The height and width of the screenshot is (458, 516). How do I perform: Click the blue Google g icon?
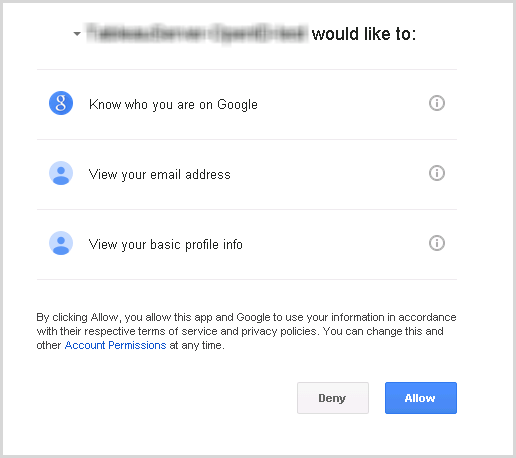[61, 103]
